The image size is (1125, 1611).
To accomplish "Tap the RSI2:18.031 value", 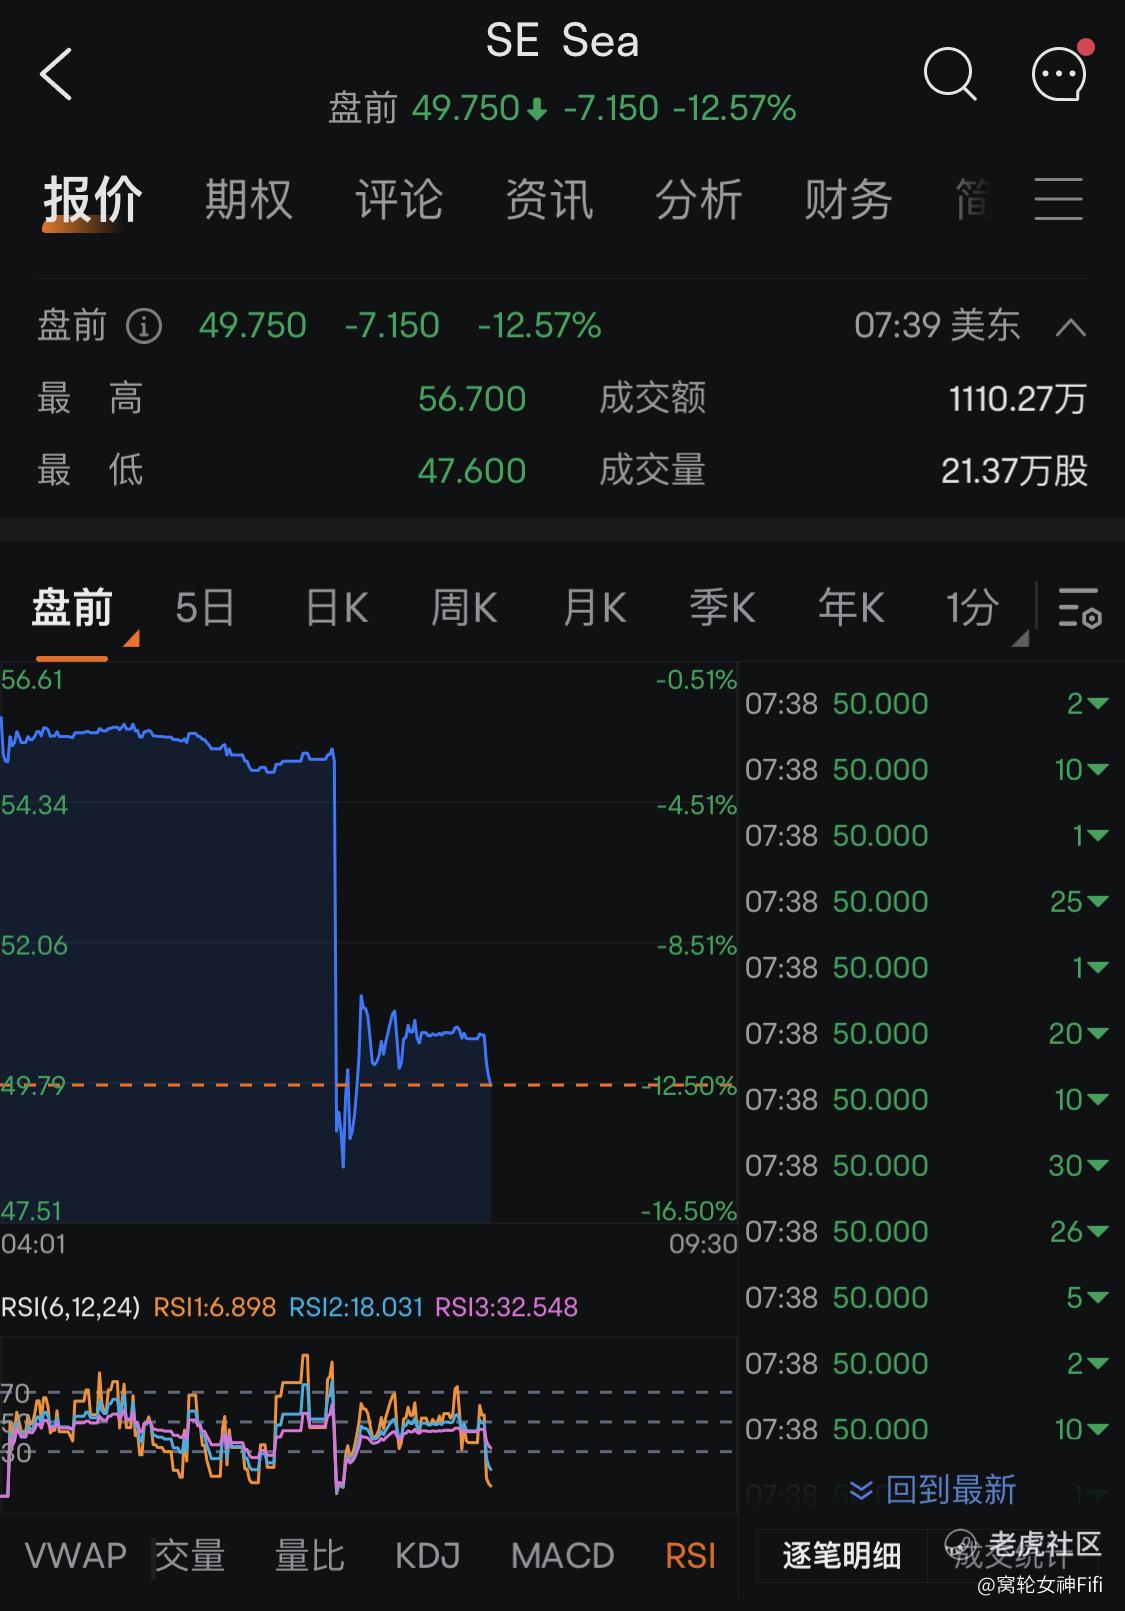I will coord(356,1307).
